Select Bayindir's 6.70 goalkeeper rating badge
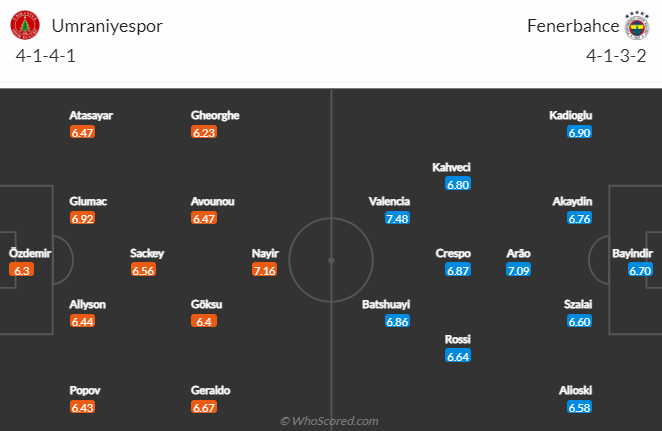The height and width of the screenshot is (431, 662). point(640,270)
